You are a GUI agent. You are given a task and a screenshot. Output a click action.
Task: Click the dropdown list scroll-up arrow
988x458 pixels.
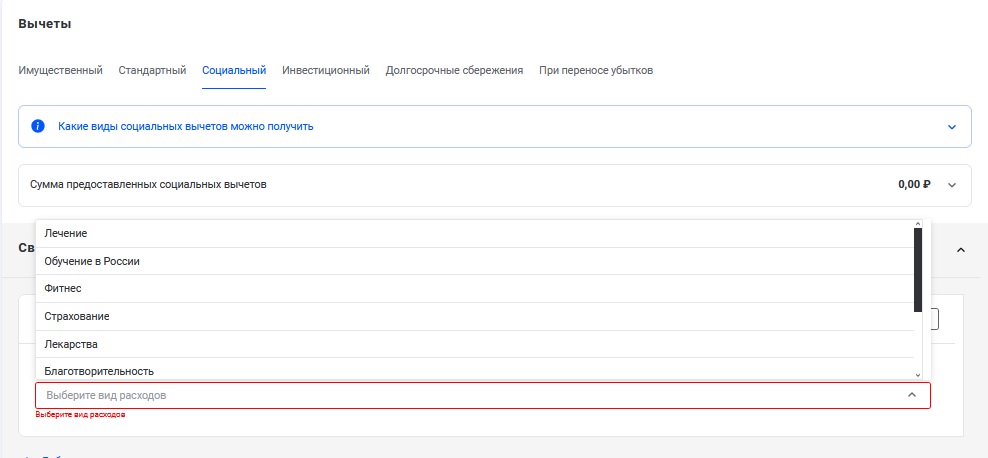[x=918, y=224]
